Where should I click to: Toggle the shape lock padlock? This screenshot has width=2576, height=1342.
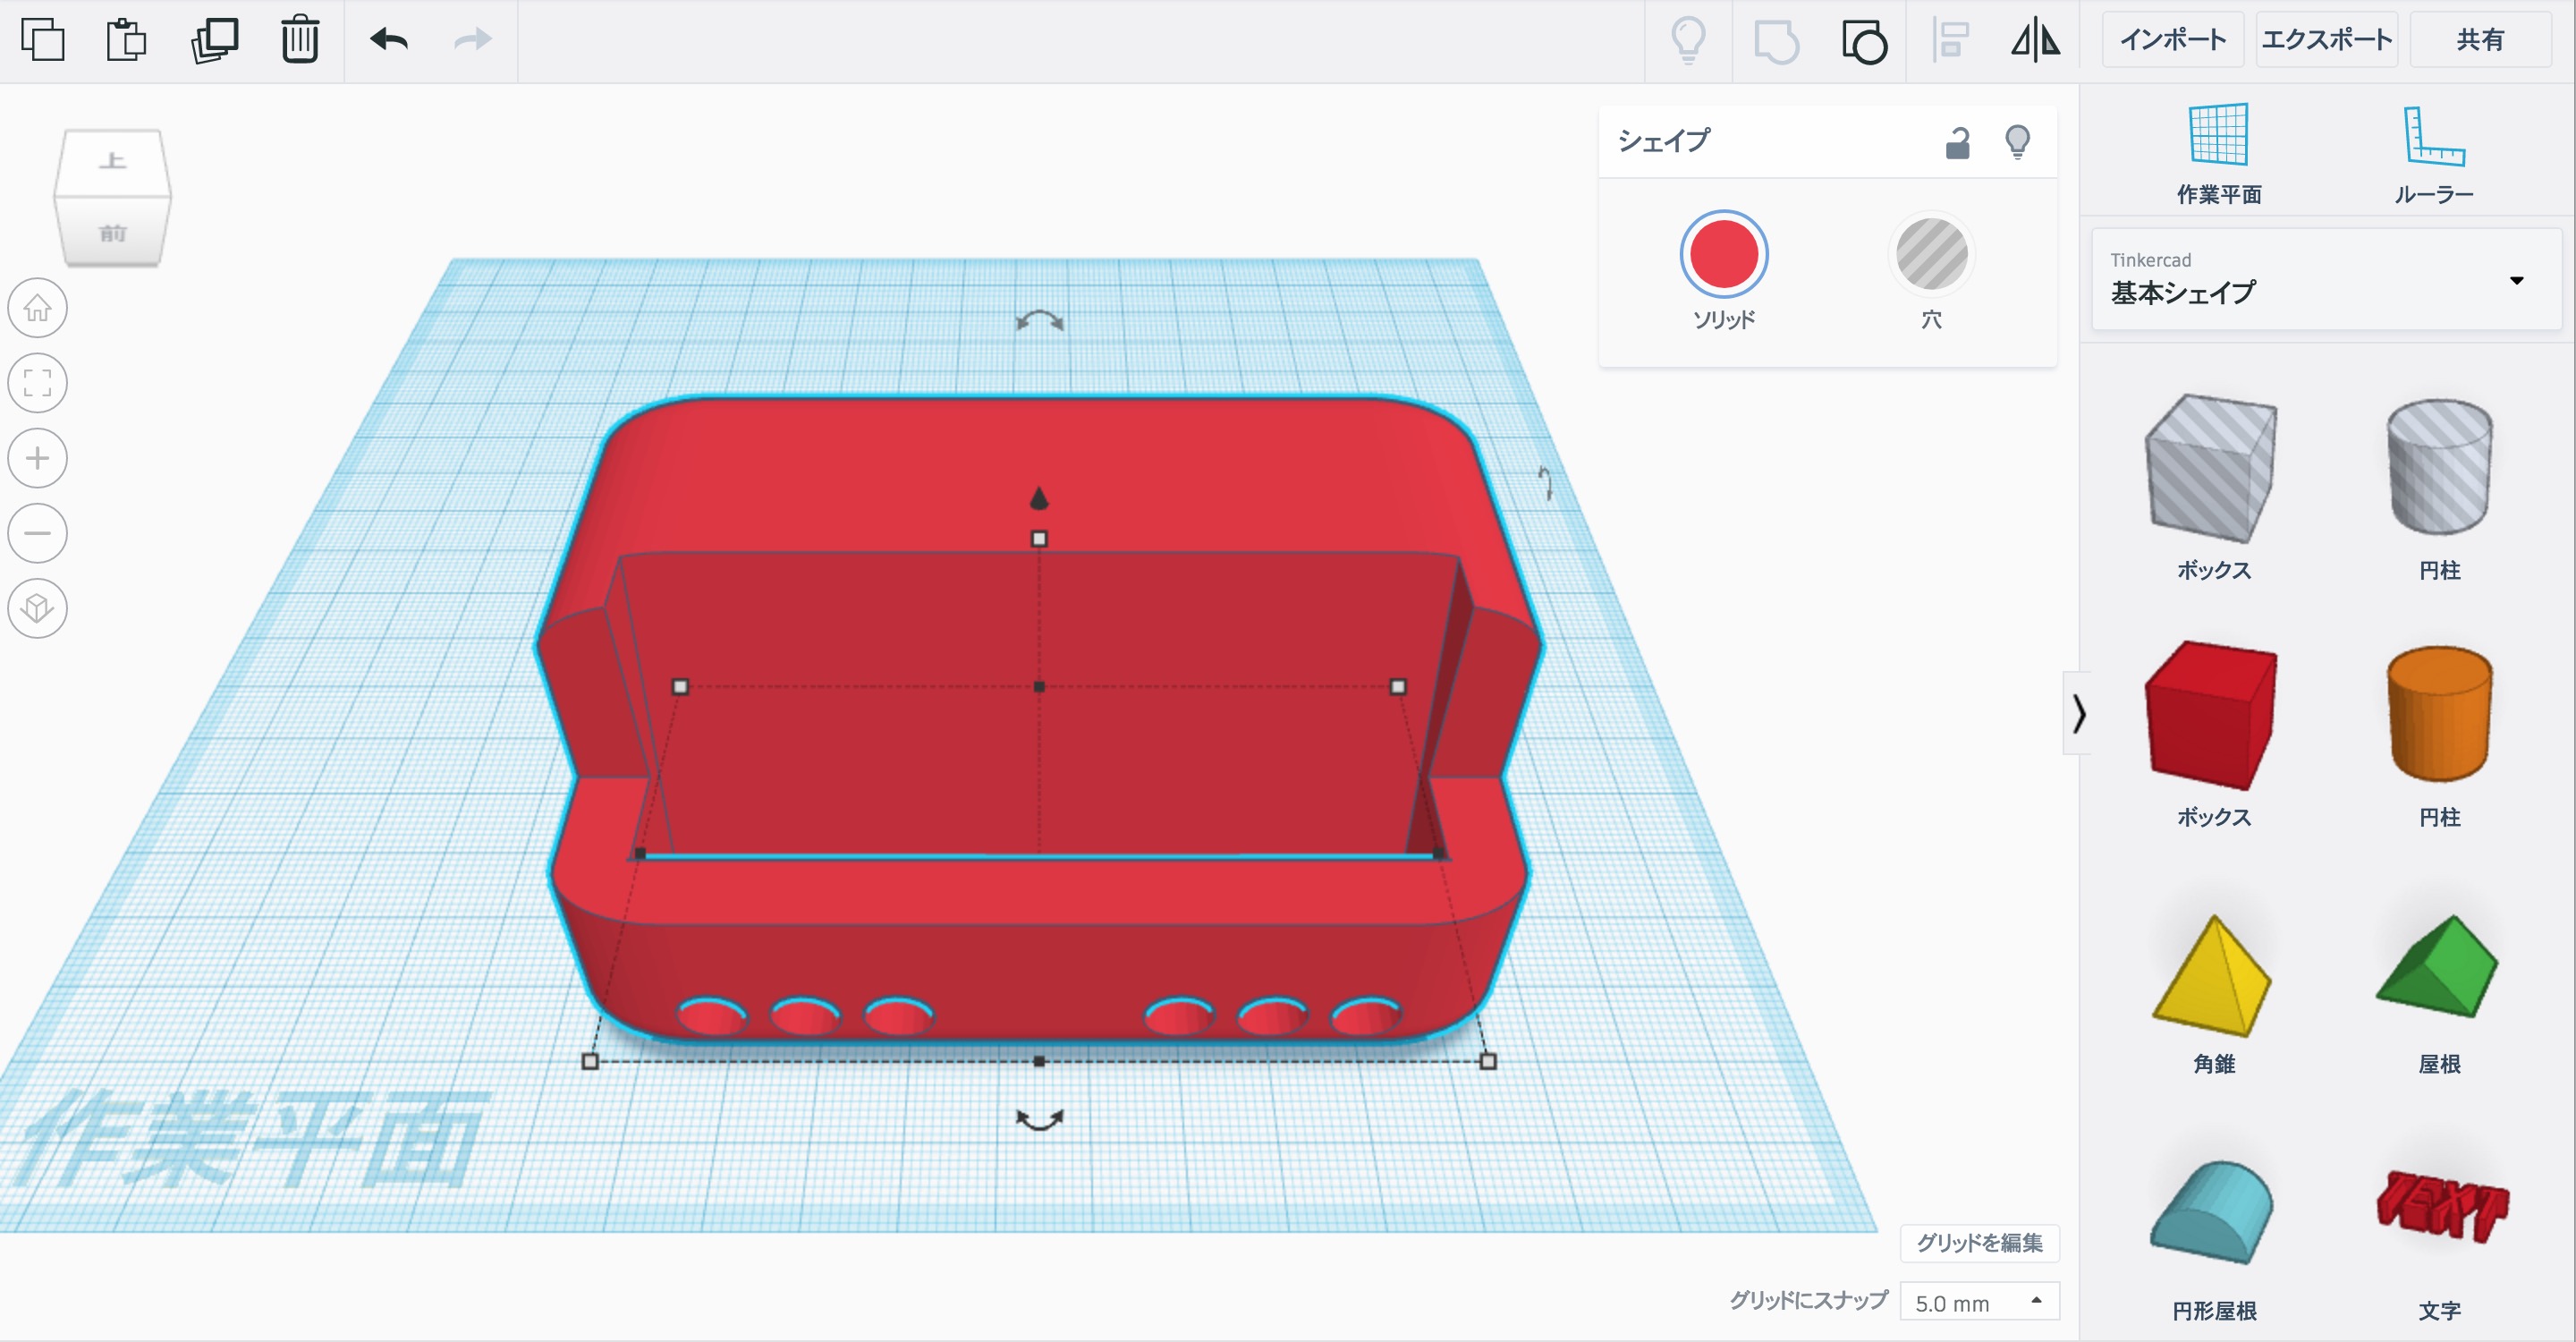tap(1957, 143)
